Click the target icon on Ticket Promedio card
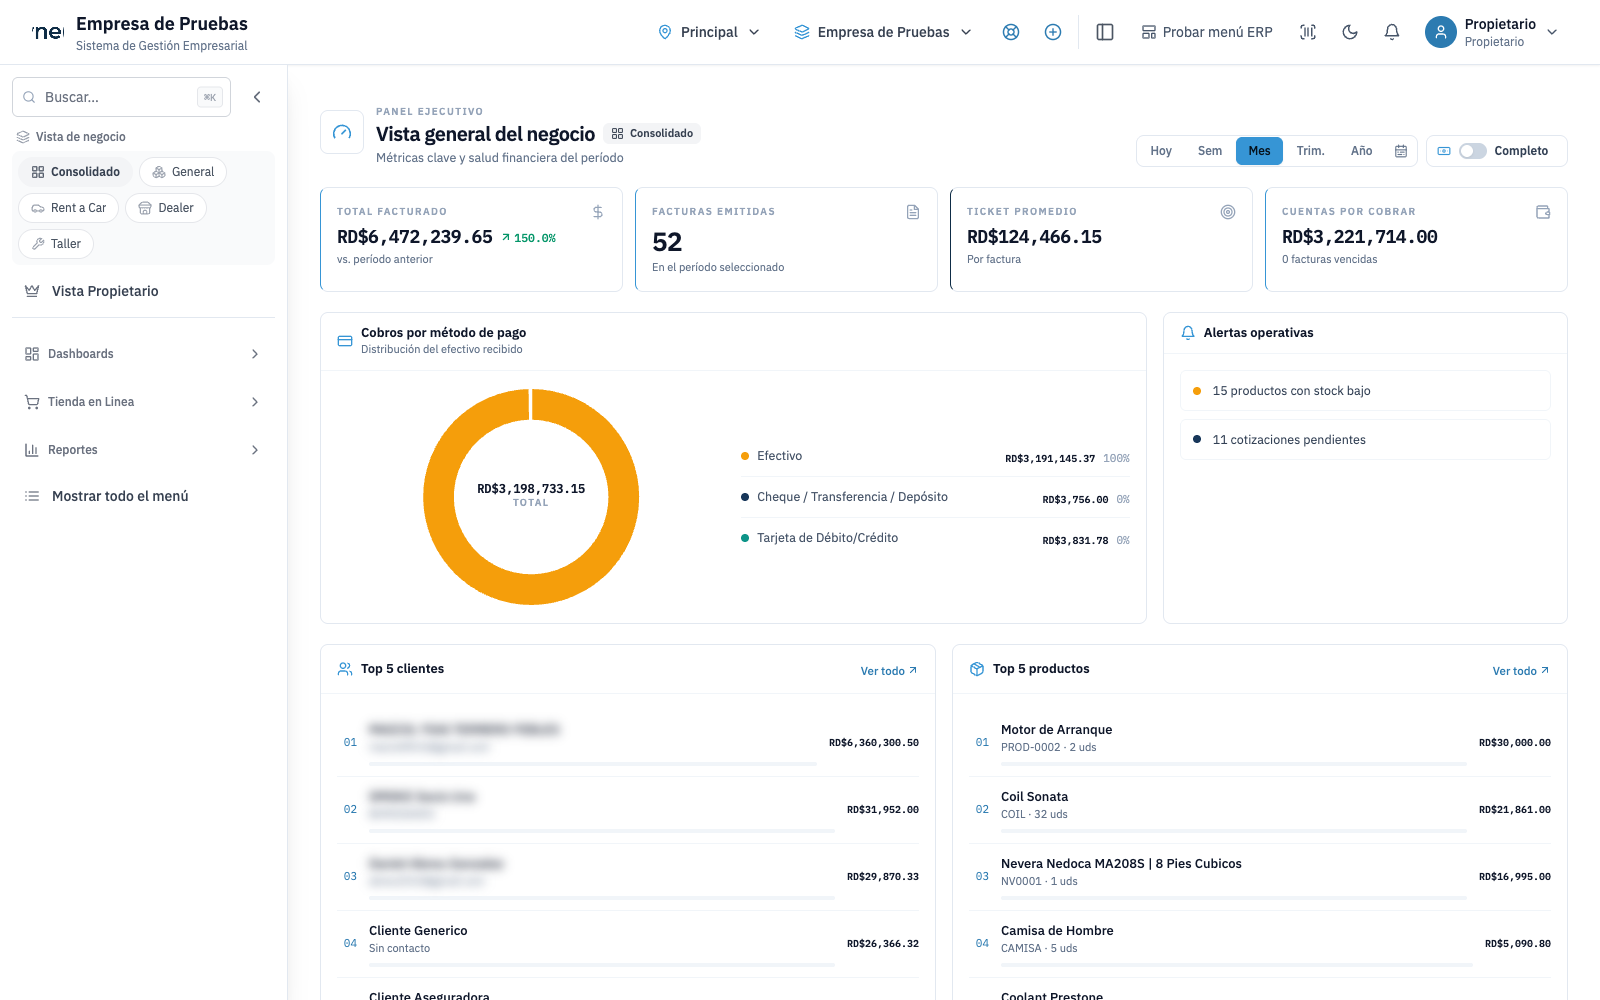 point(1228,212)
